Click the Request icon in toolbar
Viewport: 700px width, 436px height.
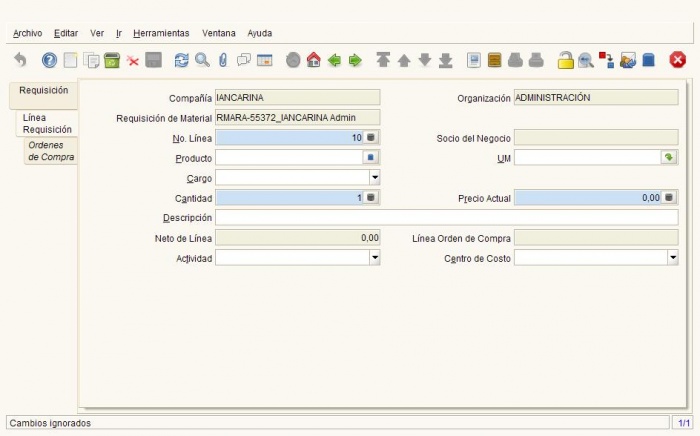point(628,60)
